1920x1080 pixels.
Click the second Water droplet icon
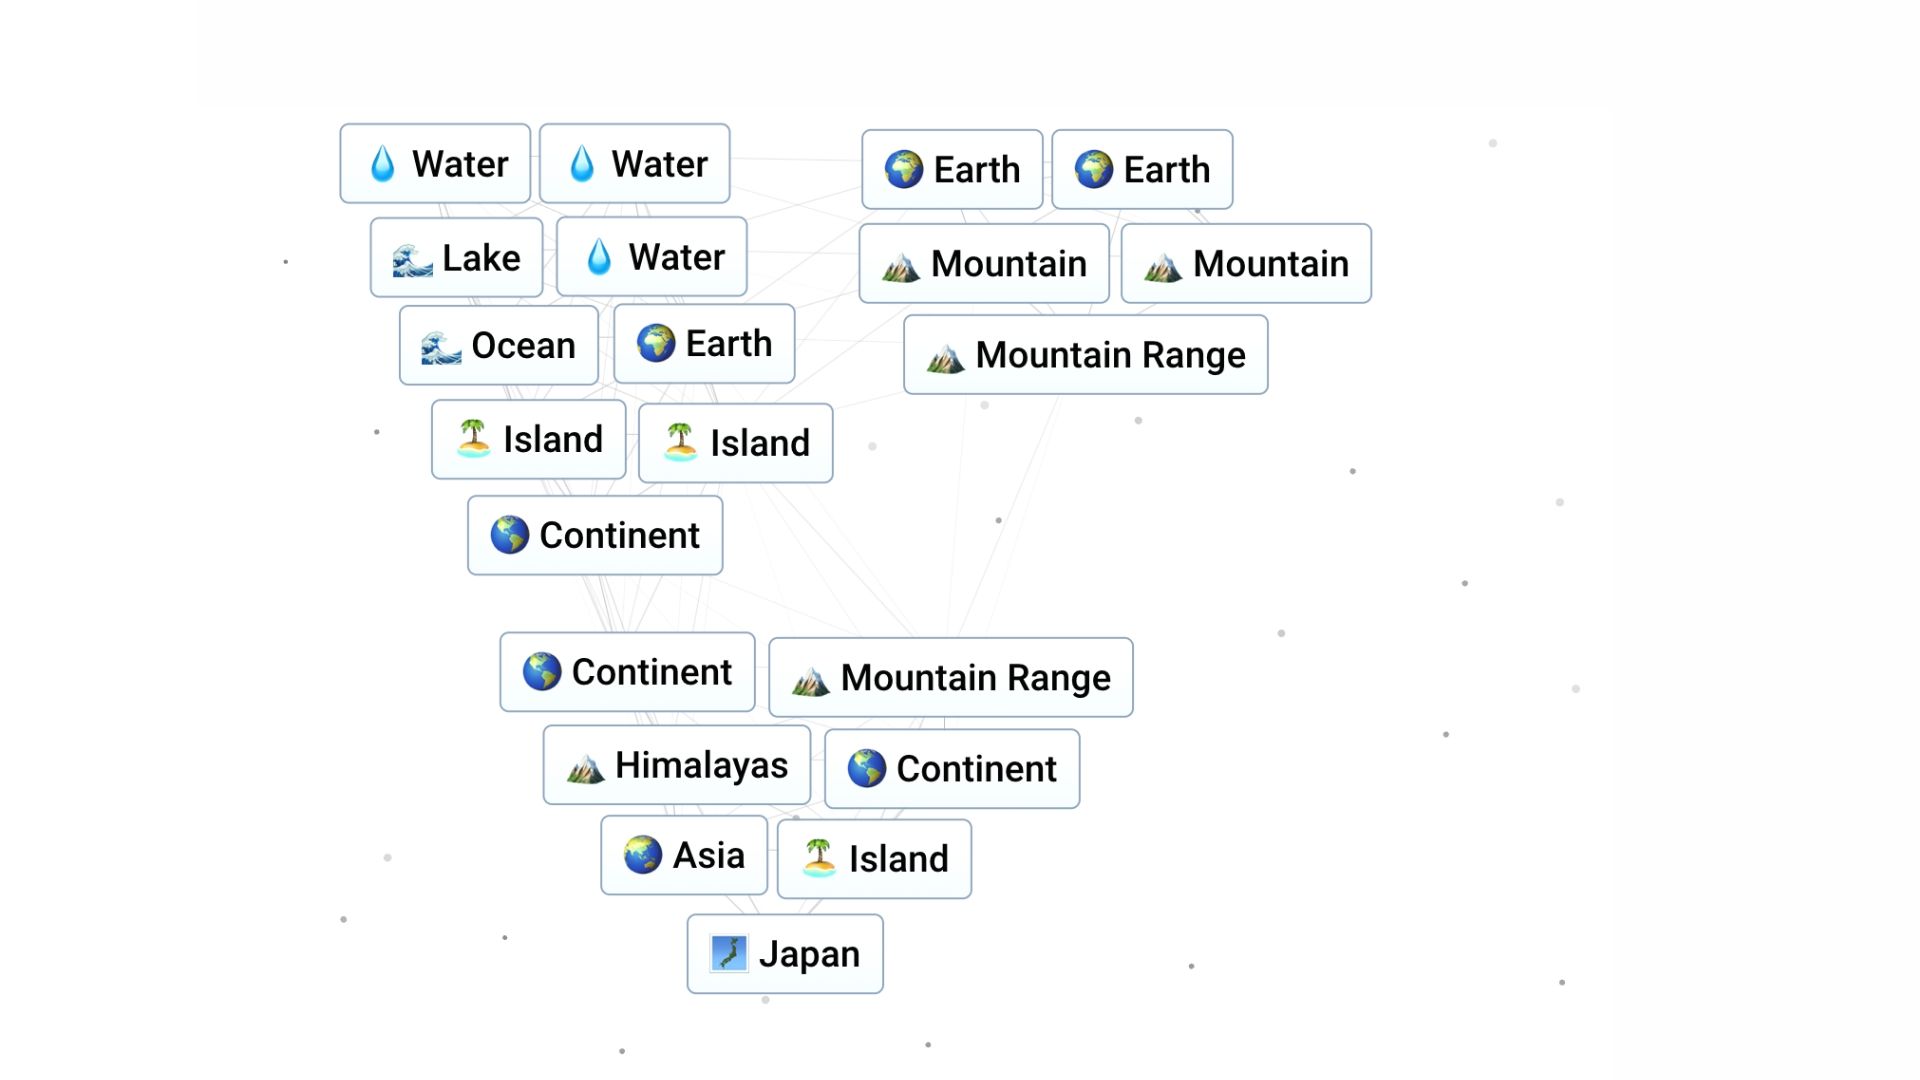tap(580, 161)
